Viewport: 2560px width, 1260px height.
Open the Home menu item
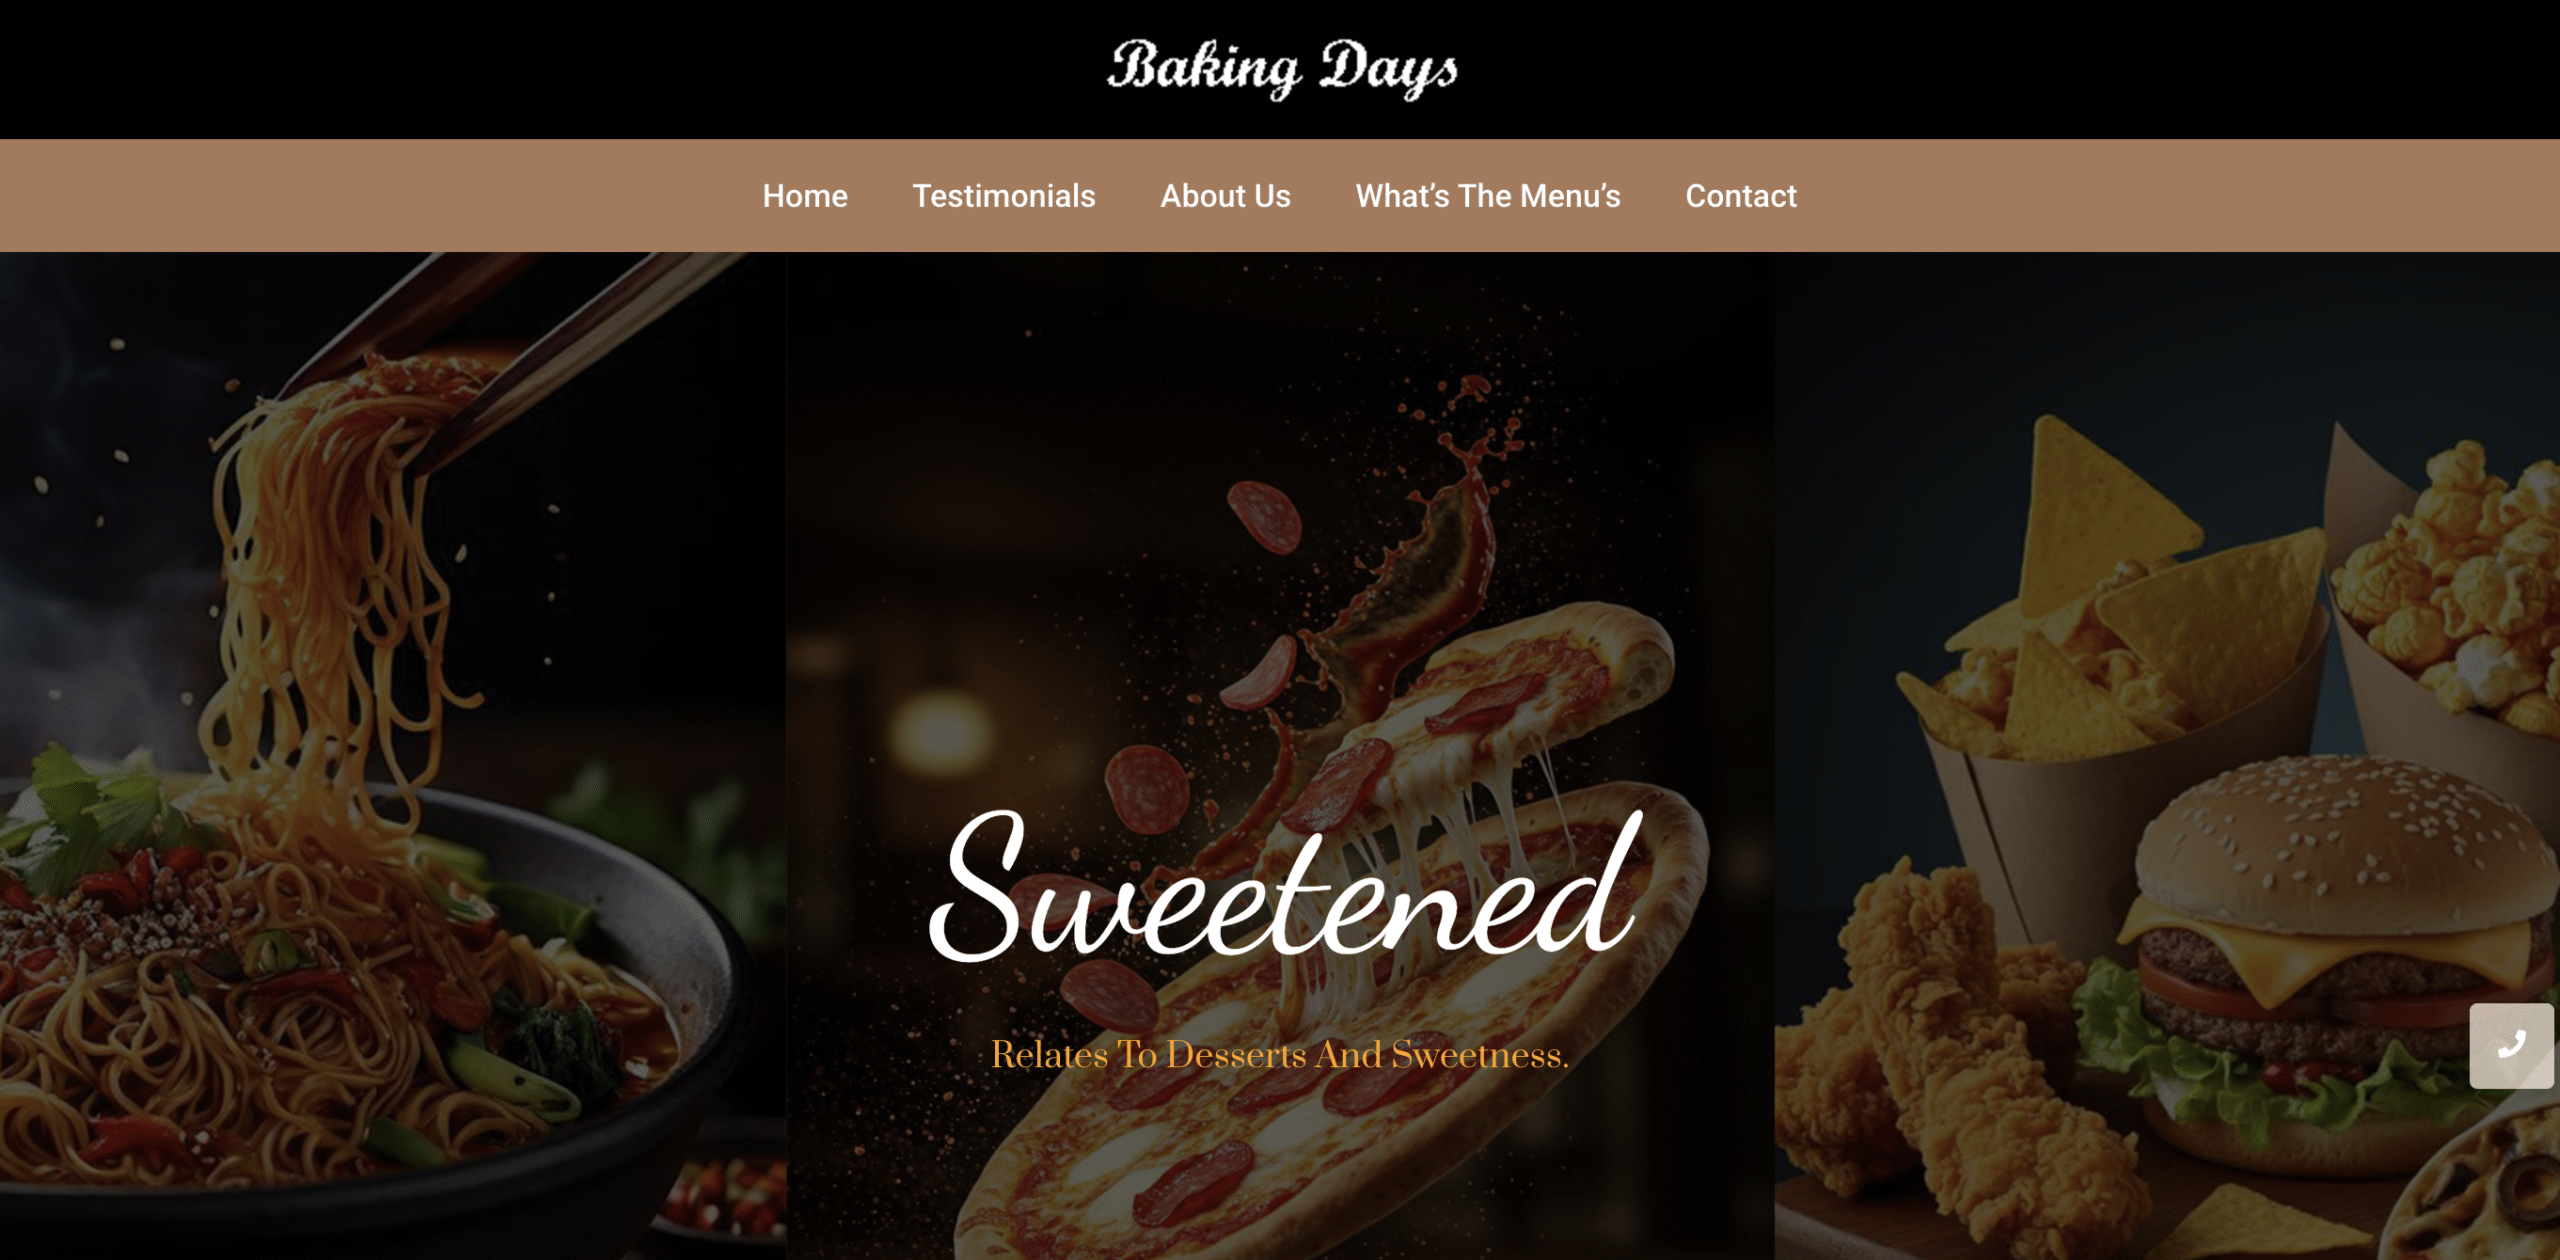(805, 196)
